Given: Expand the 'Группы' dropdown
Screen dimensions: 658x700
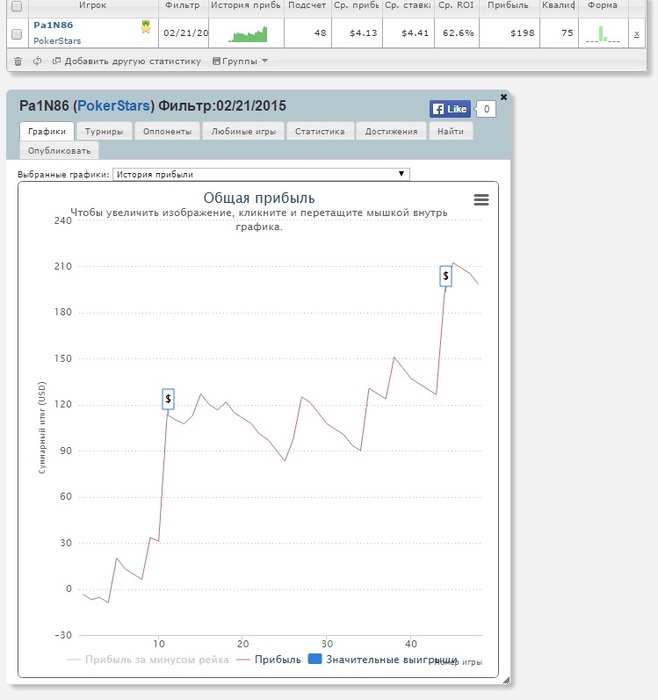Looking at the screenshot, I should tap(240, 61).
